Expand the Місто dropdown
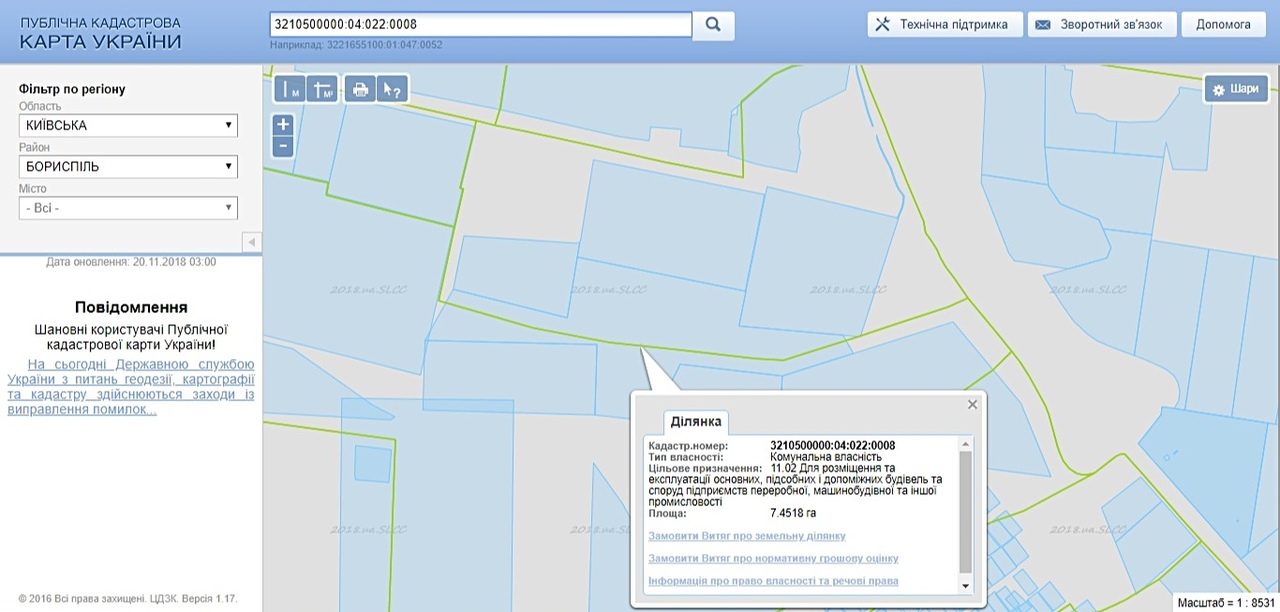The image size is (1280, 612). pyautogui.click(x=128, y=208)
